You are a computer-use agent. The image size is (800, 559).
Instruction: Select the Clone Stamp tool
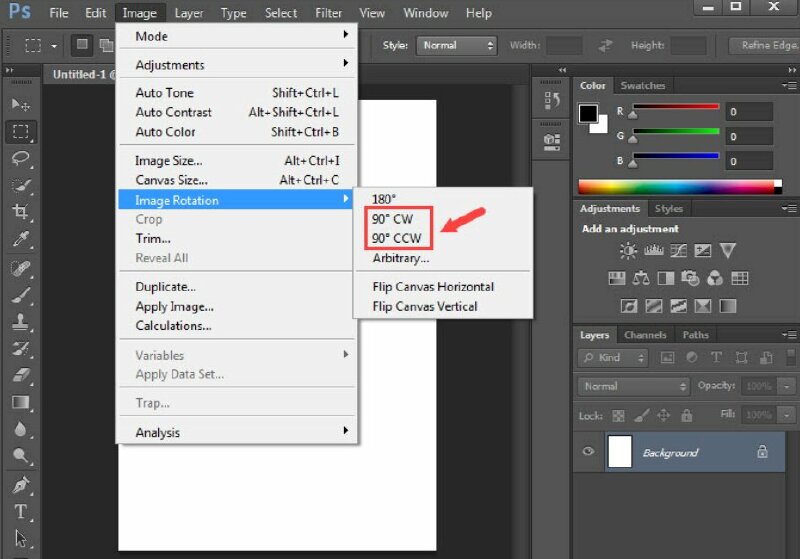pos(20,322)
